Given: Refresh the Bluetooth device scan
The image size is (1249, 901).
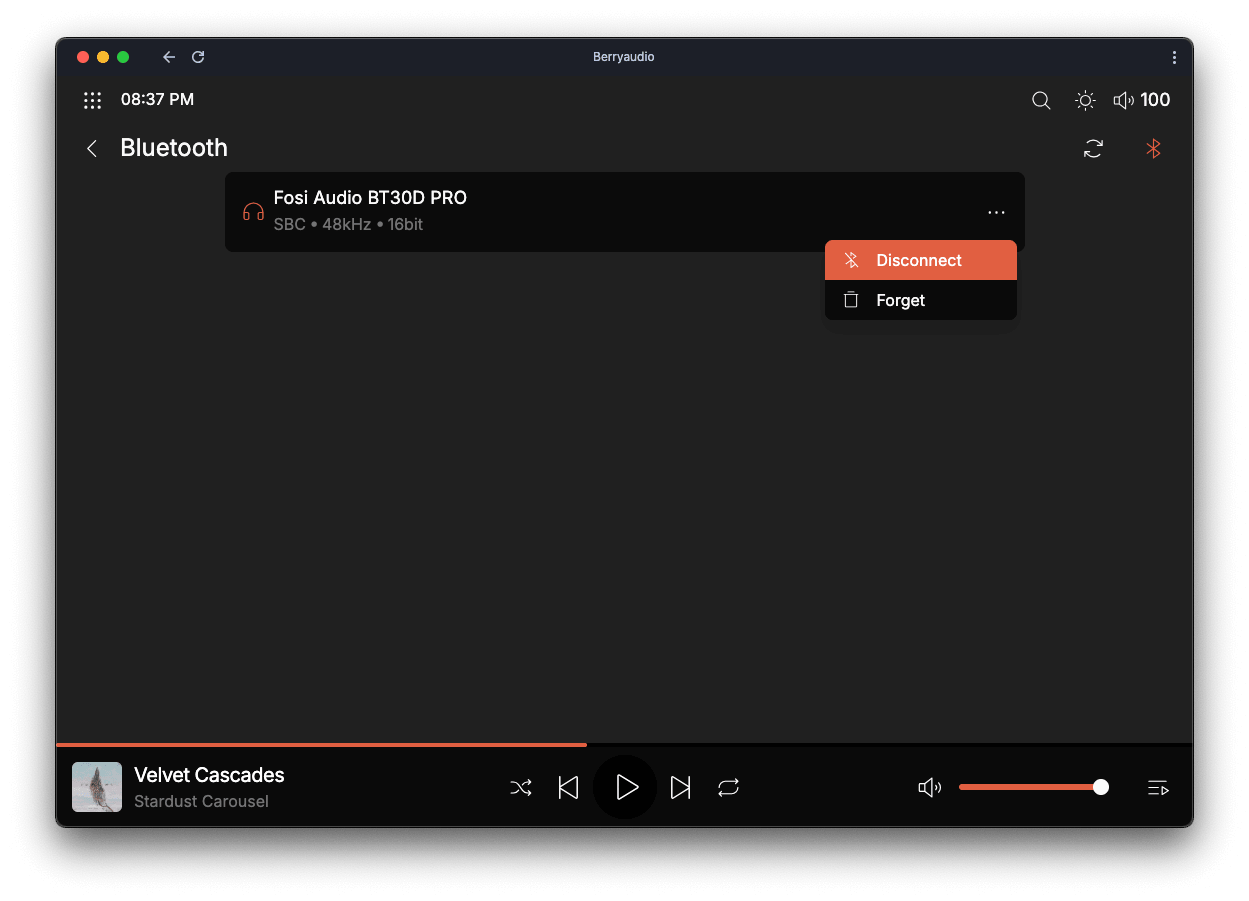Looking at the screenshot, I should pyautogui.click(x=1093, y=149).
